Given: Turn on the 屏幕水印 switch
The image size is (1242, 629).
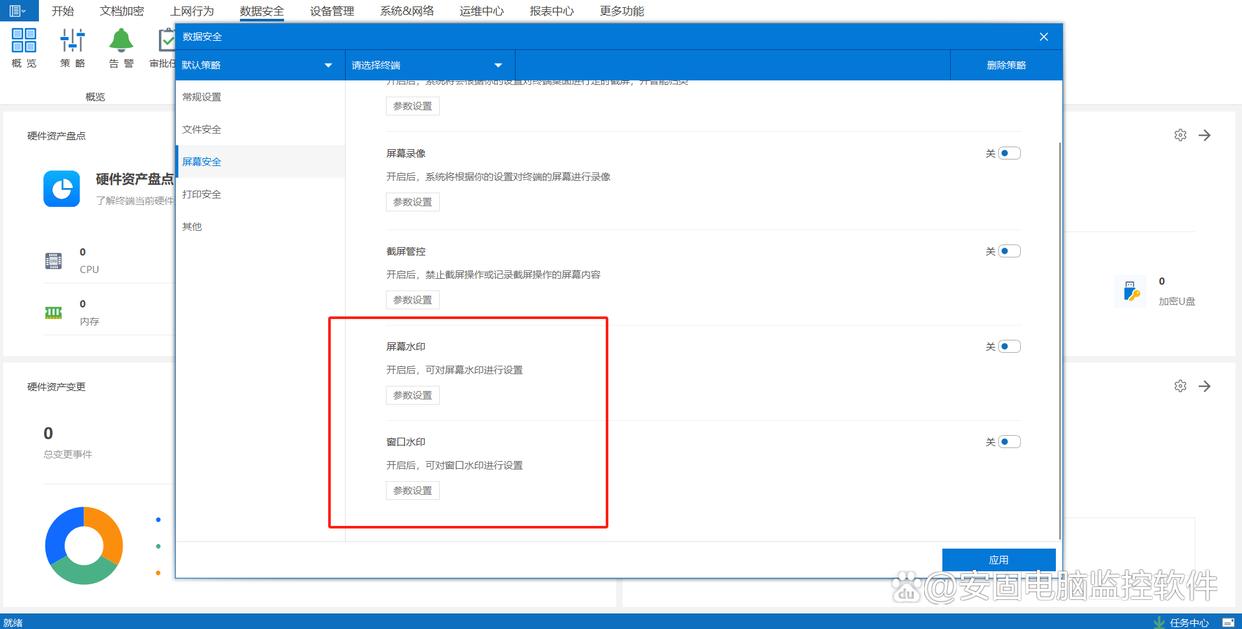Looking at the screenshot, I should [x=1009, y=346].
